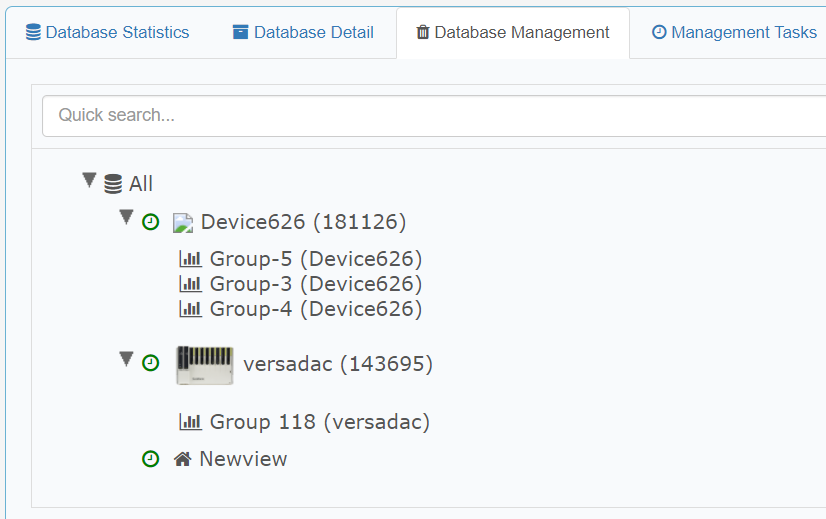826x519 pixels.
Task: Select the Database Management tab
Action: pos(513,33)
